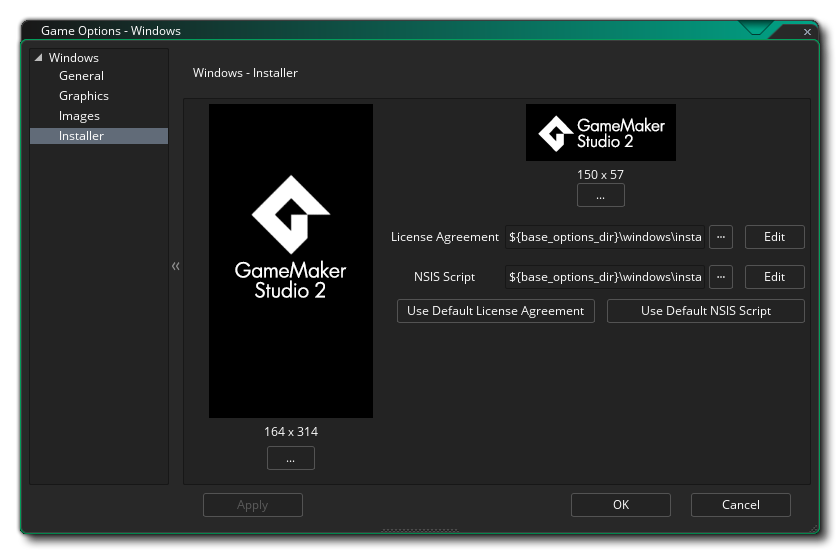This screenshot has height=554, width=840.
Task: Click the greyed-out Apply button
Action: [253, 505]
